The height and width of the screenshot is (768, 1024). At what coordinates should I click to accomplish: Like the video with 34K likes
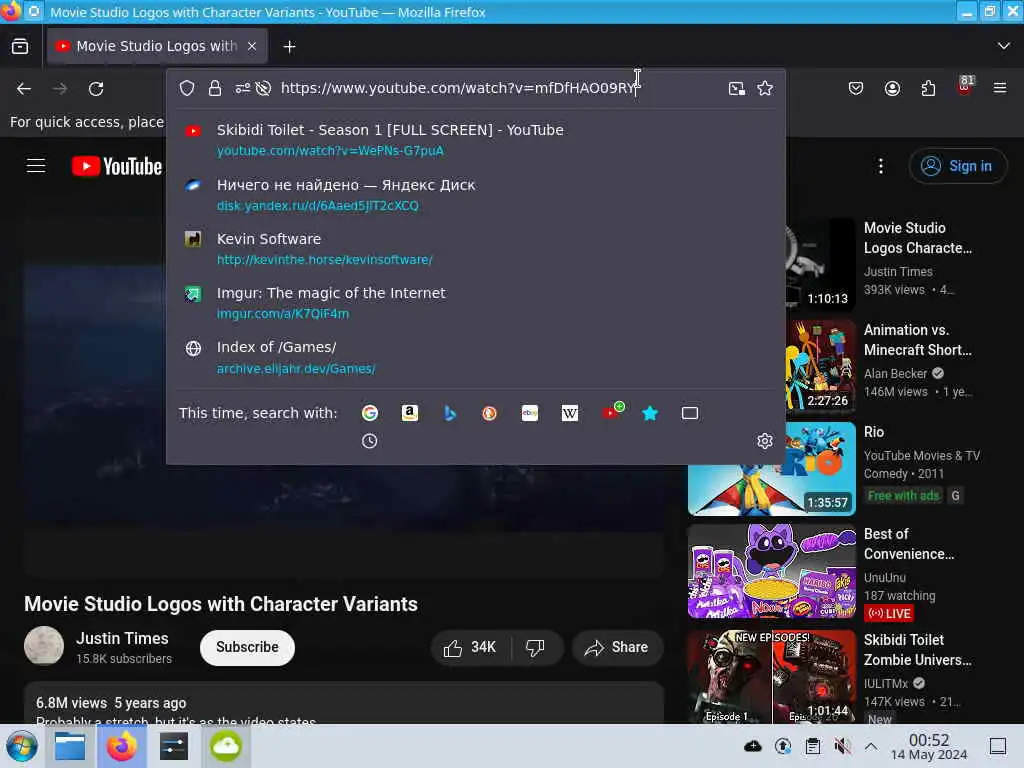470,647
